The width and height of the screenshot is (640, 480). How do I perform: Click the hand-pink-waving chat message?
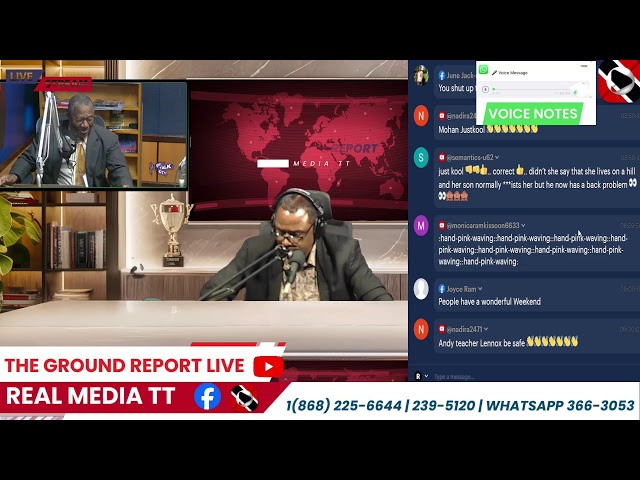(533, 249)
